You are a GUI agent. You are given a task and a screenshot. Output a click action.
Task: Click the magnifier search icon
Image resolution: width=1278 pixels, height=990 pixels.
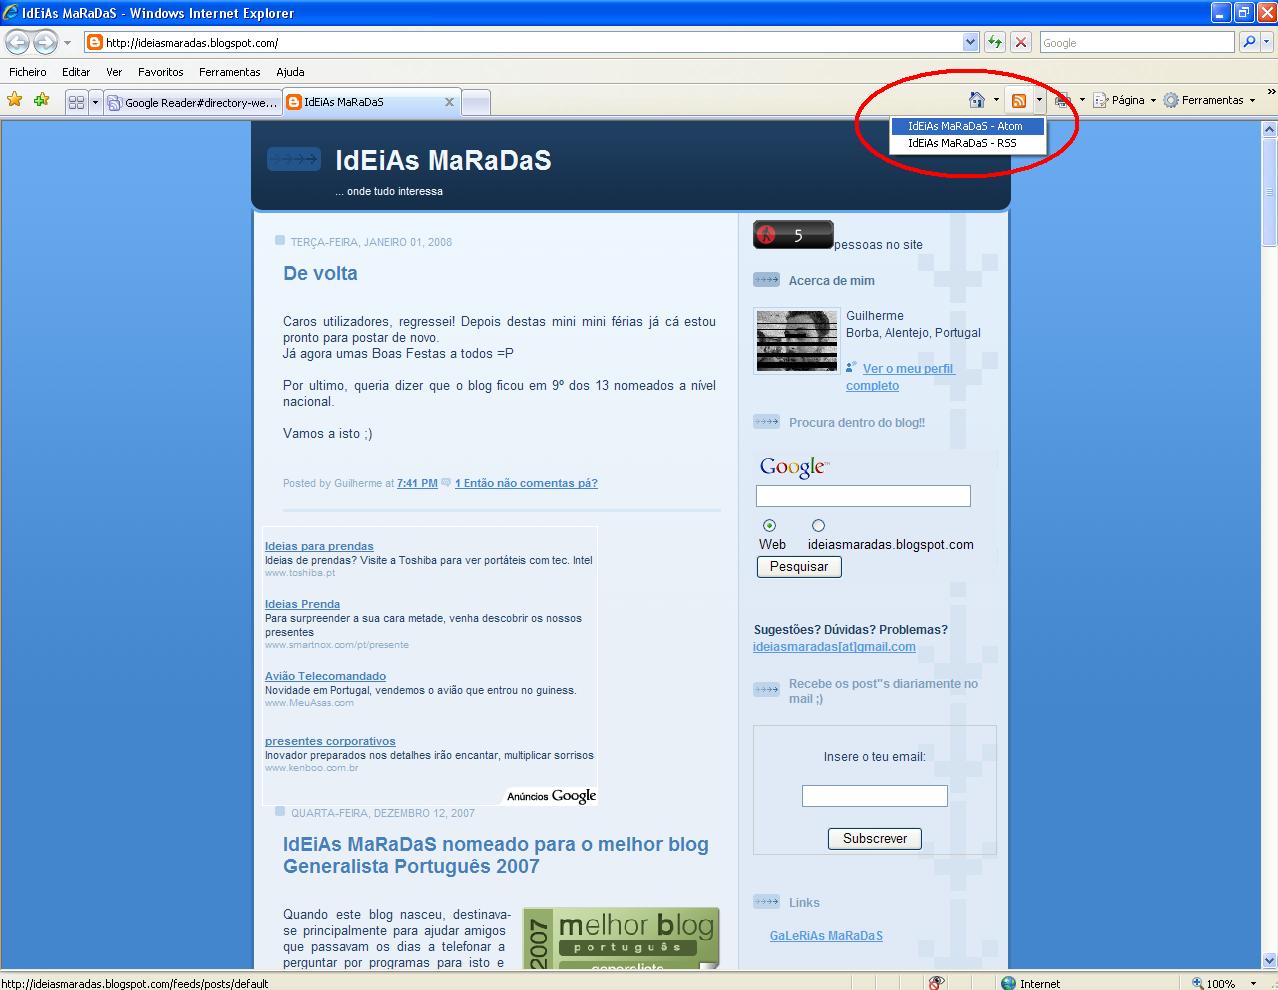coord(1248,42)
